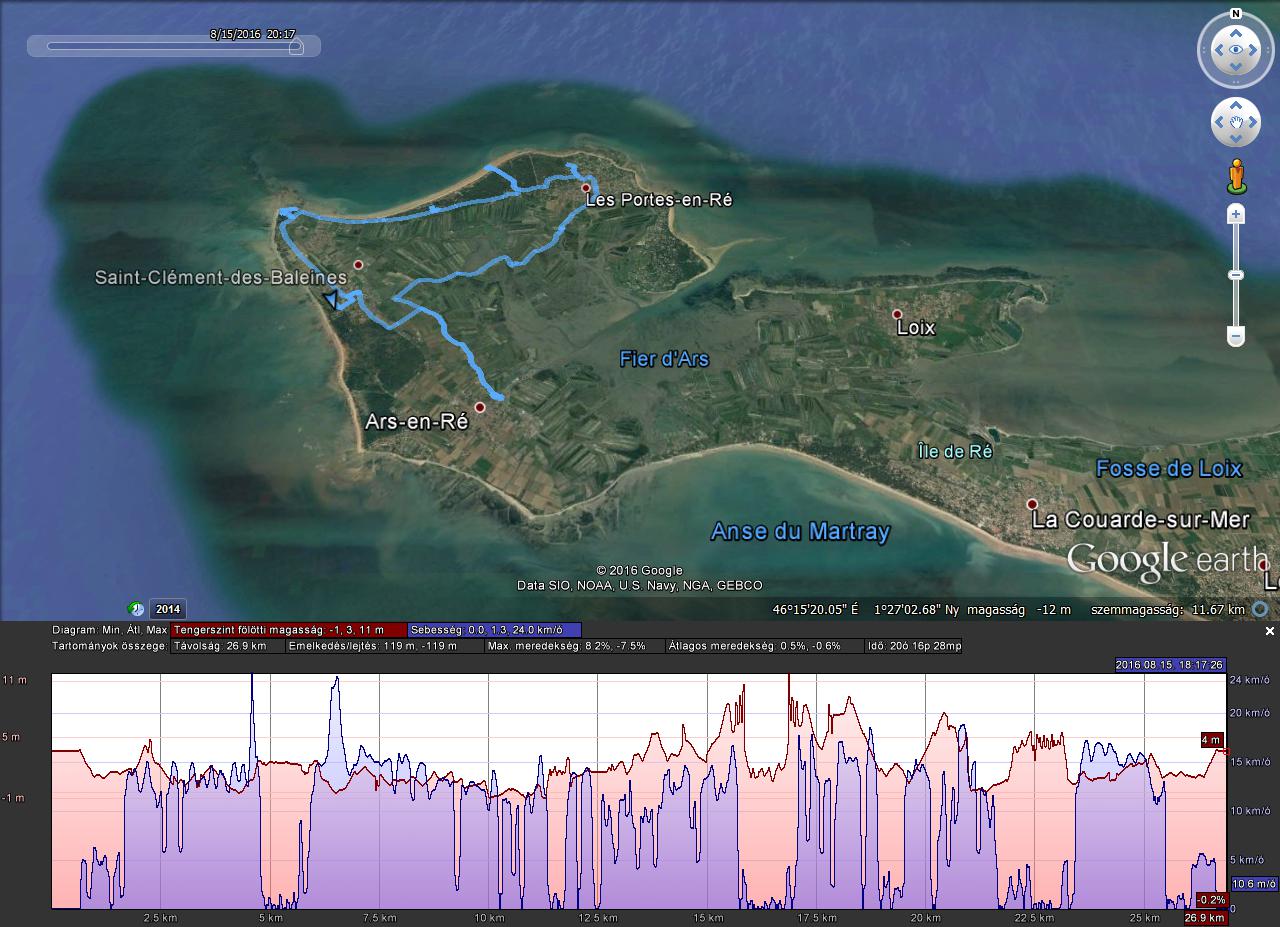
Task: Click the zoom slider handle
Action: [x=1236, y=275]
